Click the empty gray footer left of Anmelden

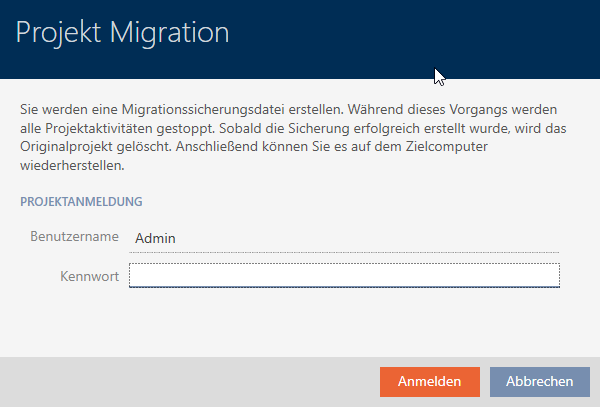click(x=190, y=381)
